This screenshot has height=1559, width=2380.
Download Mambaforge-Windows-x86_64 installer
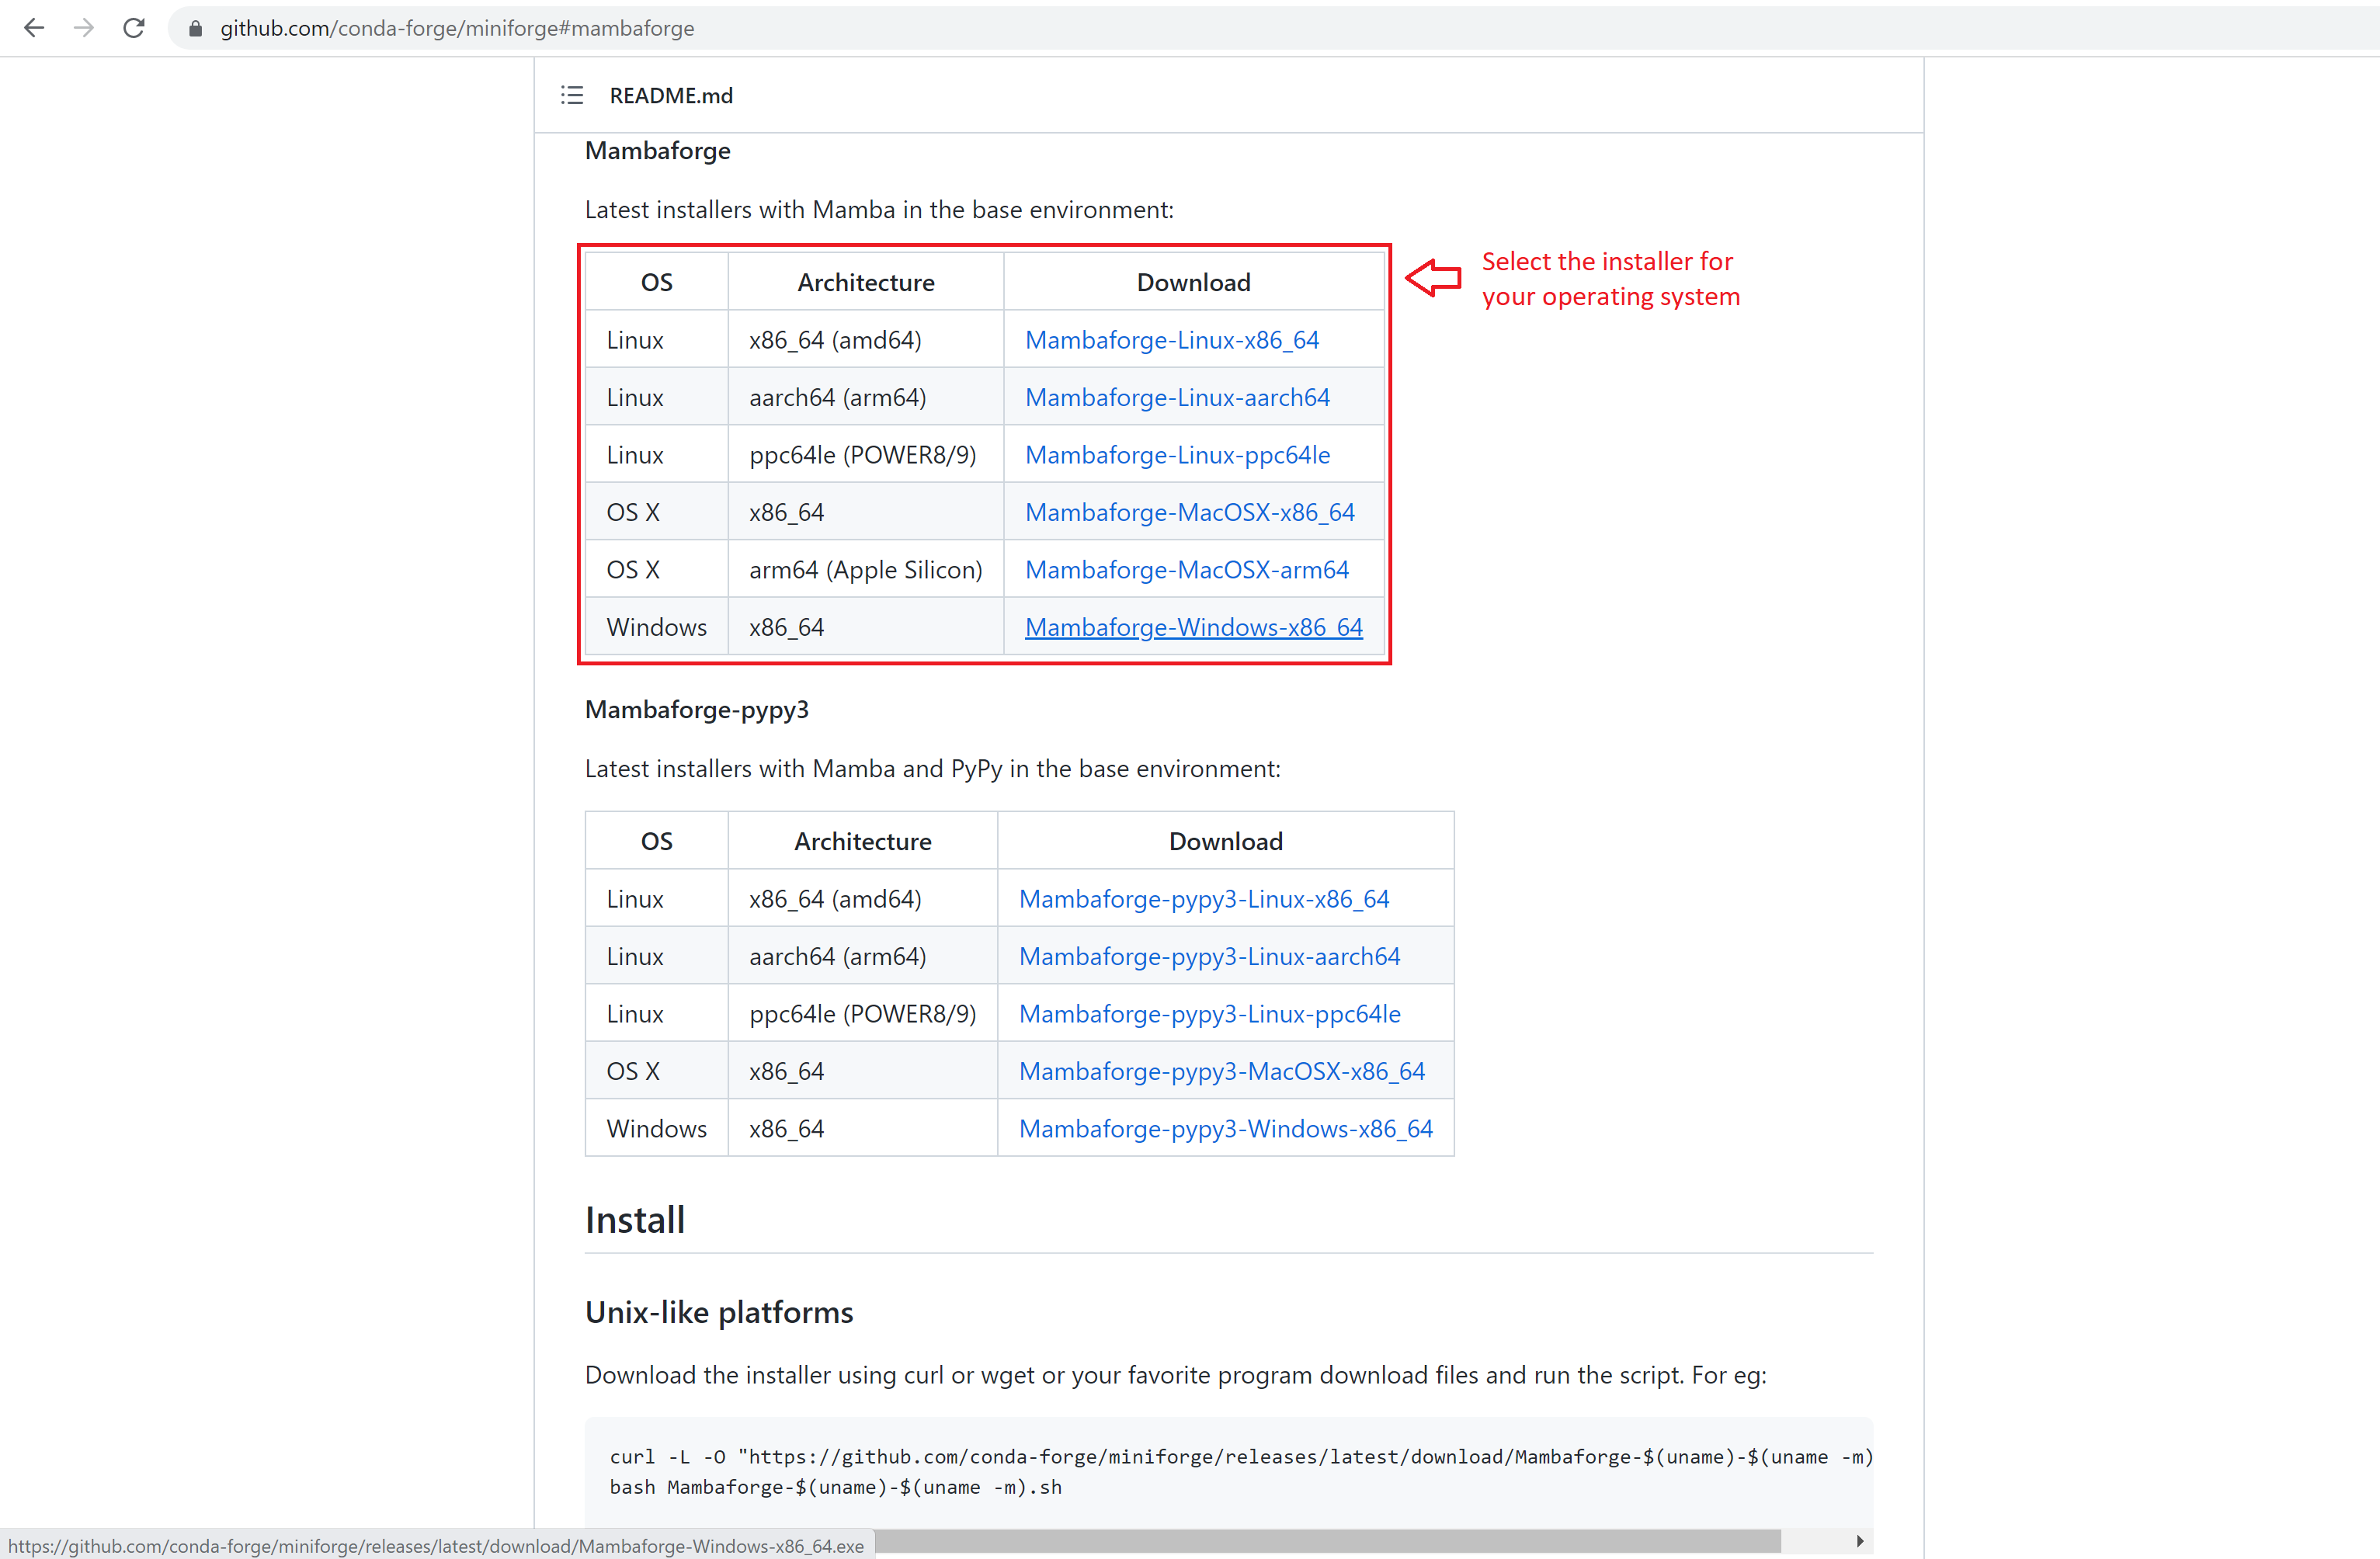pos(1193,627)
